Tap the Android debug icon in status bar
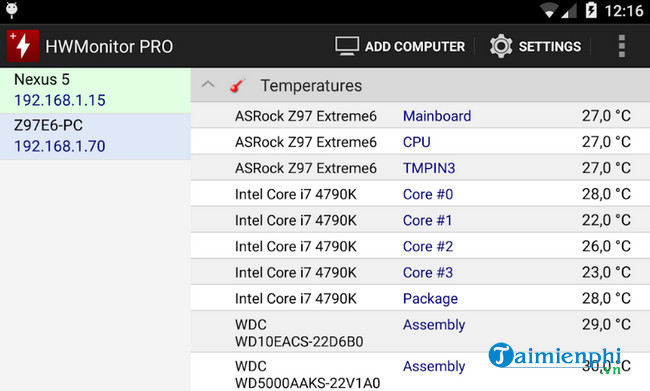650x391 pixels. pos(12,10)
